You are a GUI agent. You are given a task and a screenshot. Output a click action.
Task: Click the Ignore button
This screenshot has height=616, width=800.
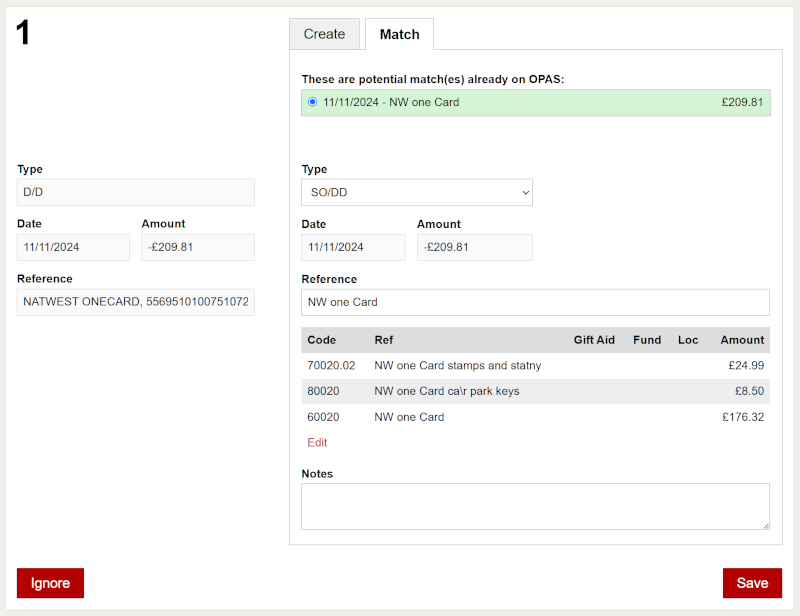click(51, 583)
